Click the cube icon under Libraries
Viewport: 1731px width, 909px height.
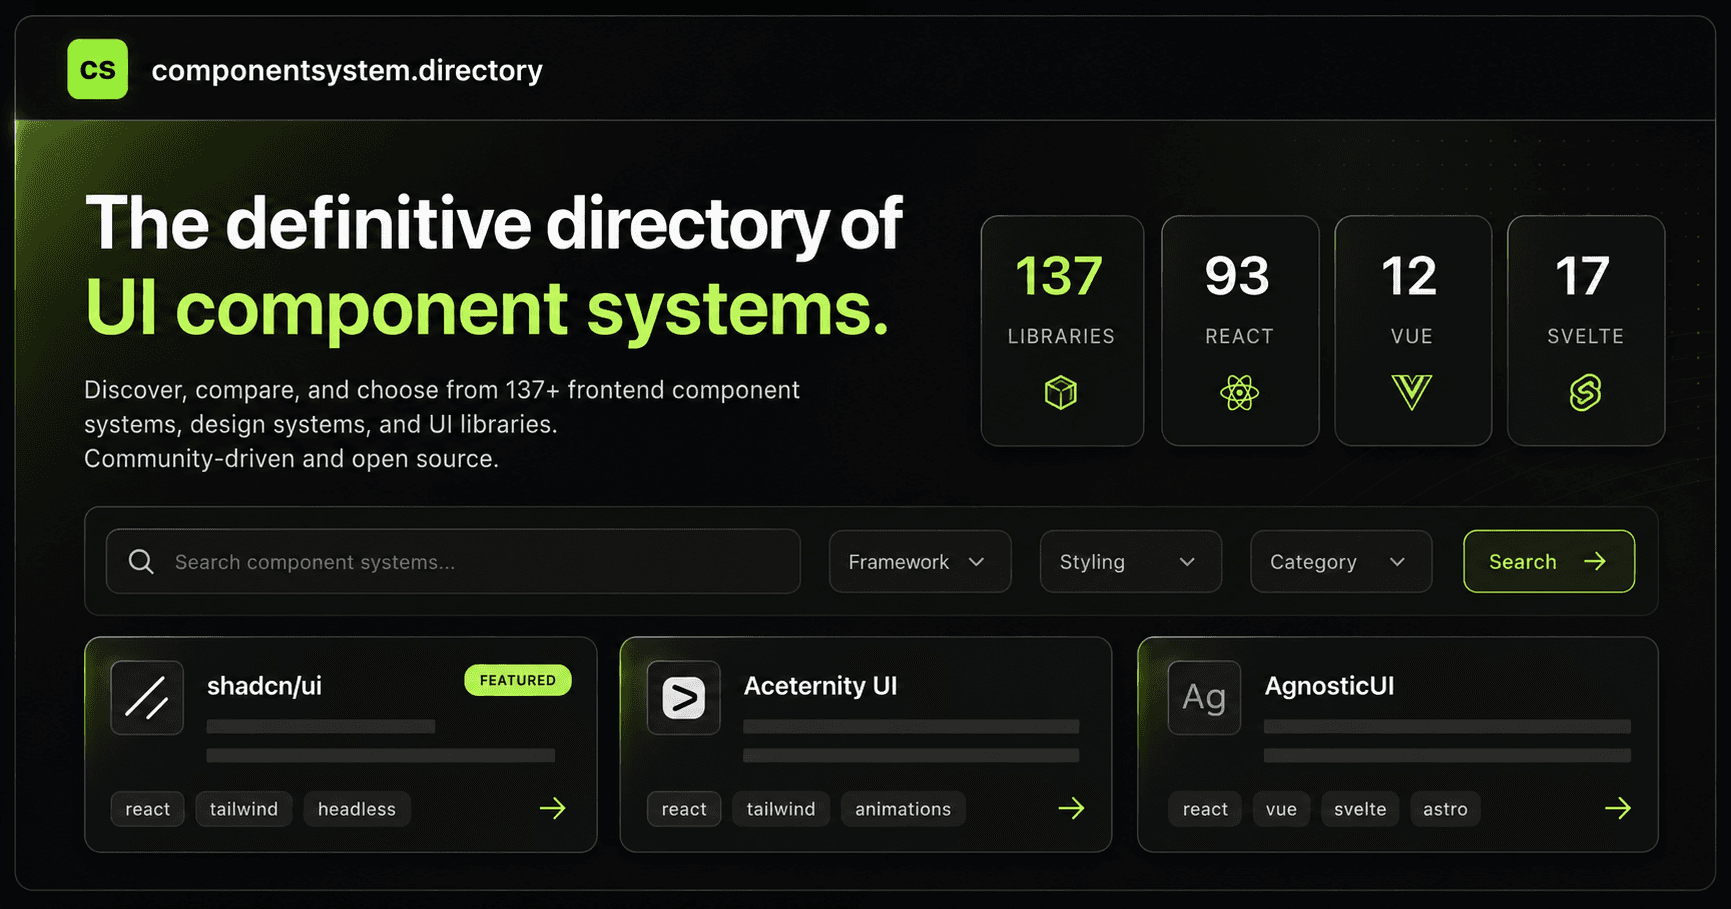[1061, 392]
